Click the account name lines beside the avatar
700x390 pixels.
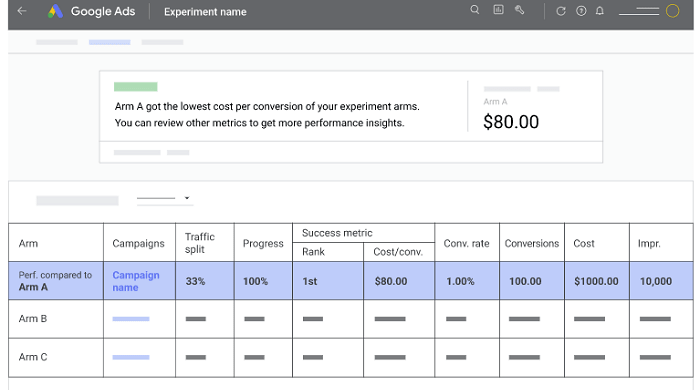[639, 11]
